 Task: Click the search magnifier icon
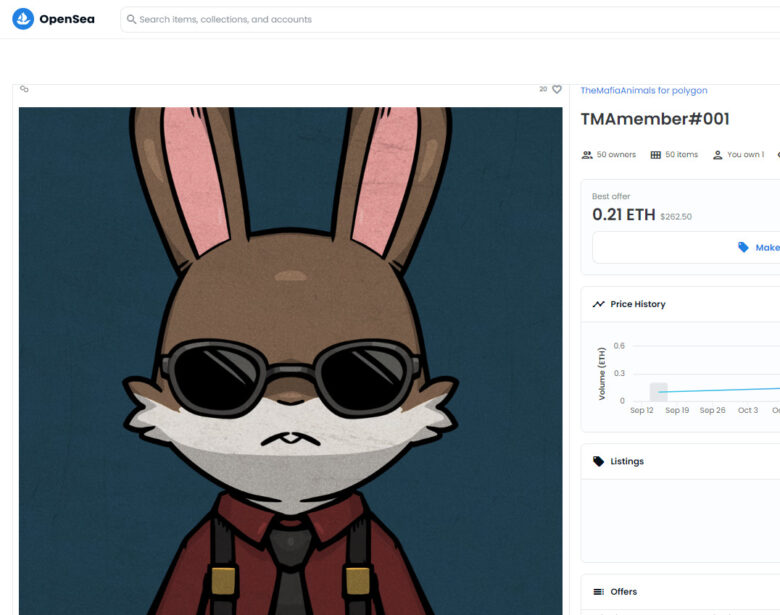131,19
